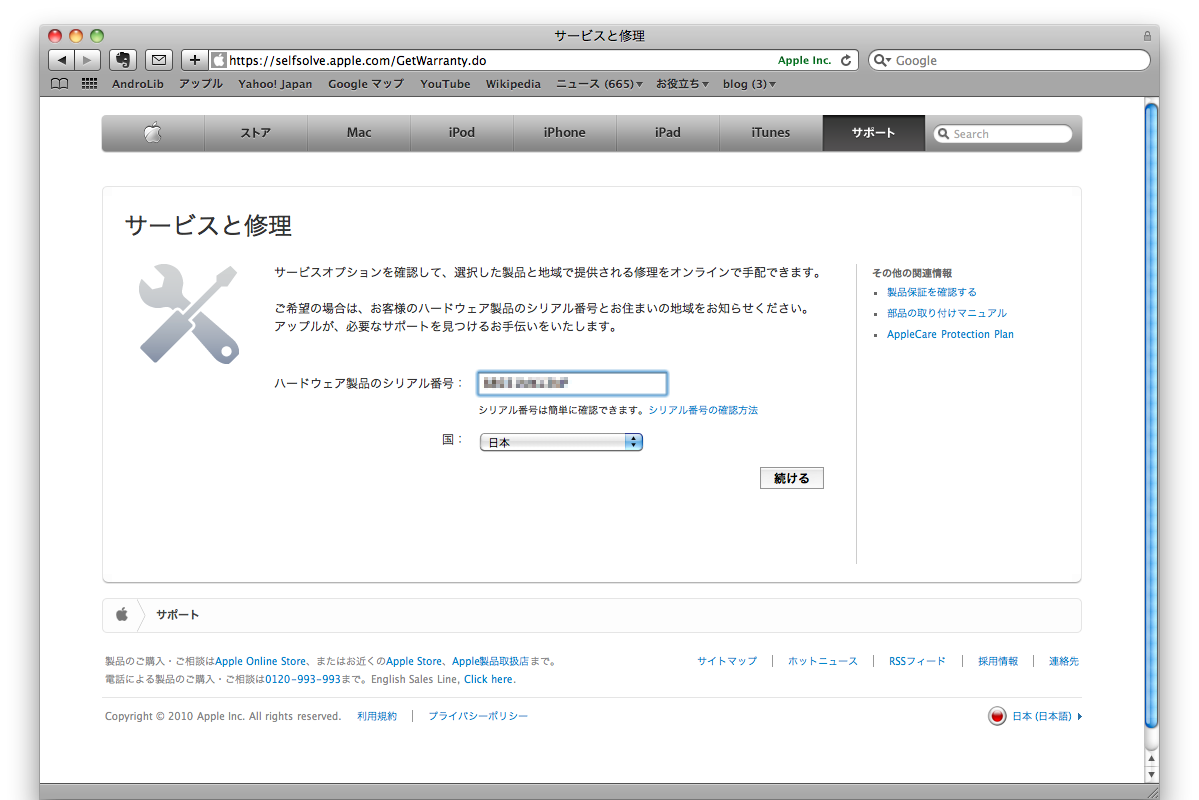1199x800 pixels.
Task: Open the ホットニュース footer link
Action: click(x=823, y=661)
